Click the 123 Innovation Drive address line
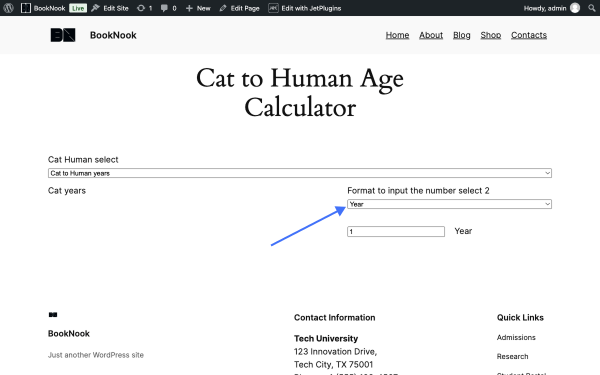600x375 pixels. pyautogui.click(x=335, y=351)
